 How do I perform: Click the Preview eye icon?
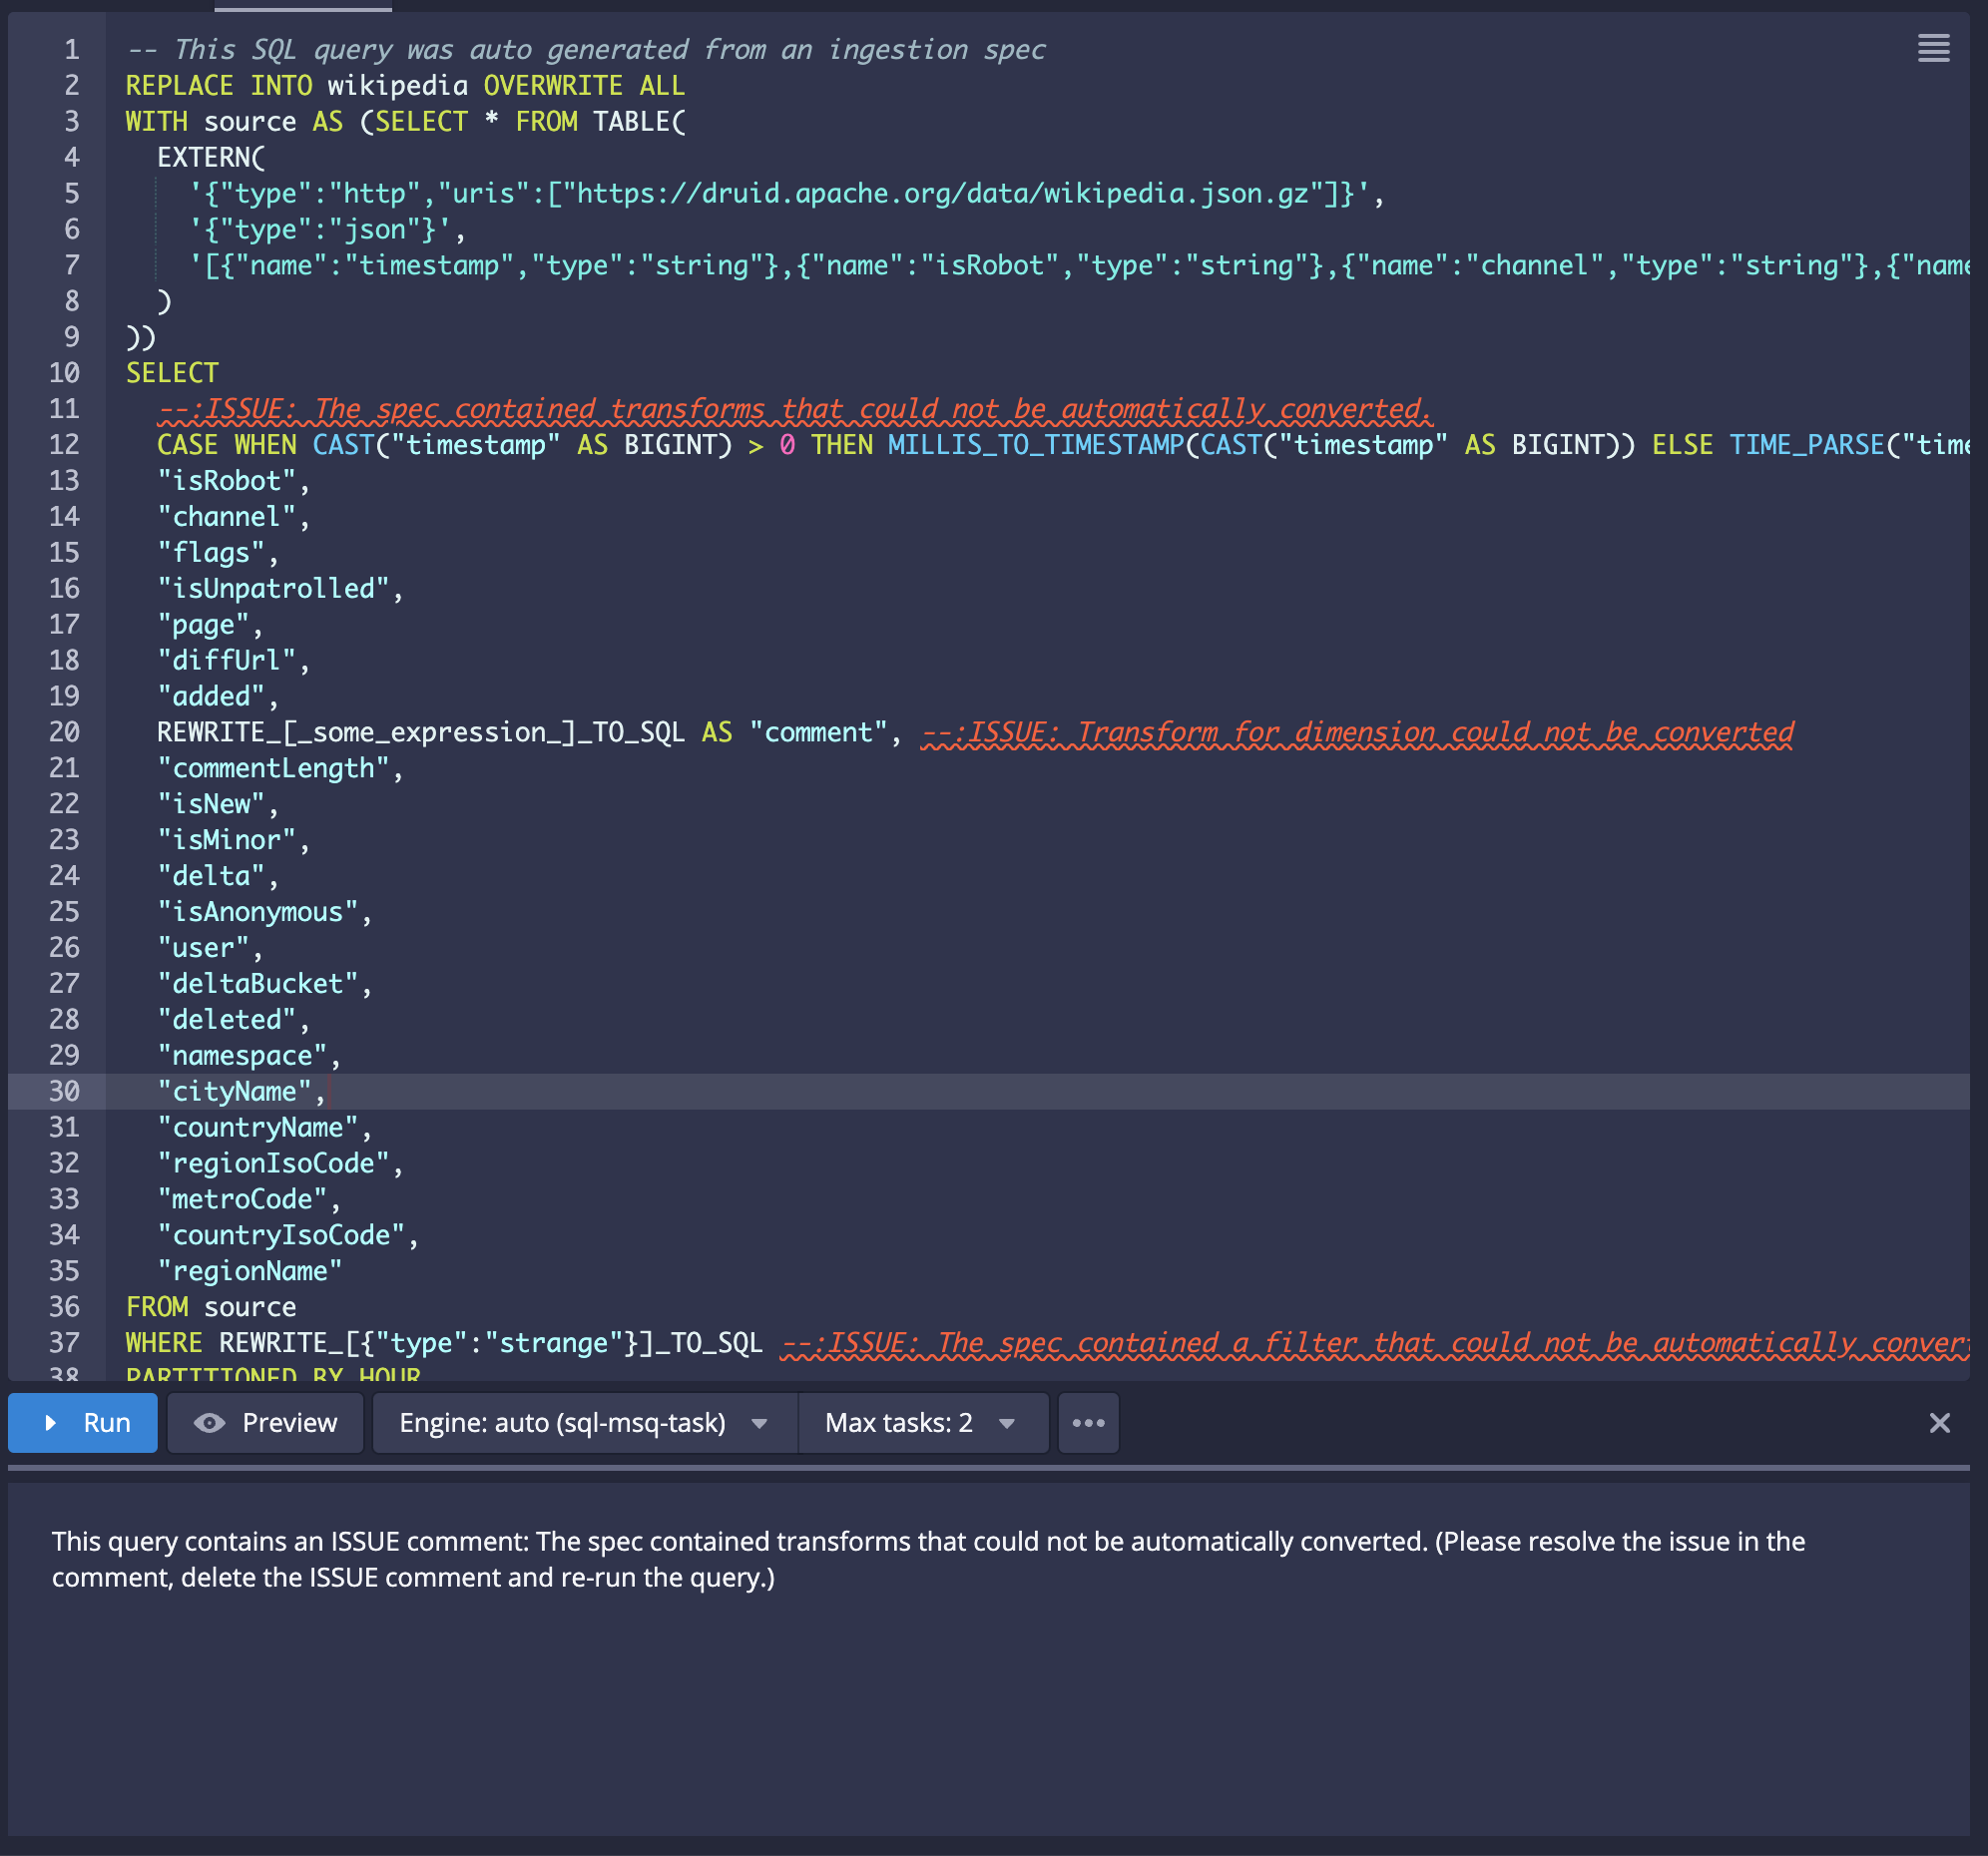pyautogui.click(x=209, y=1422)
